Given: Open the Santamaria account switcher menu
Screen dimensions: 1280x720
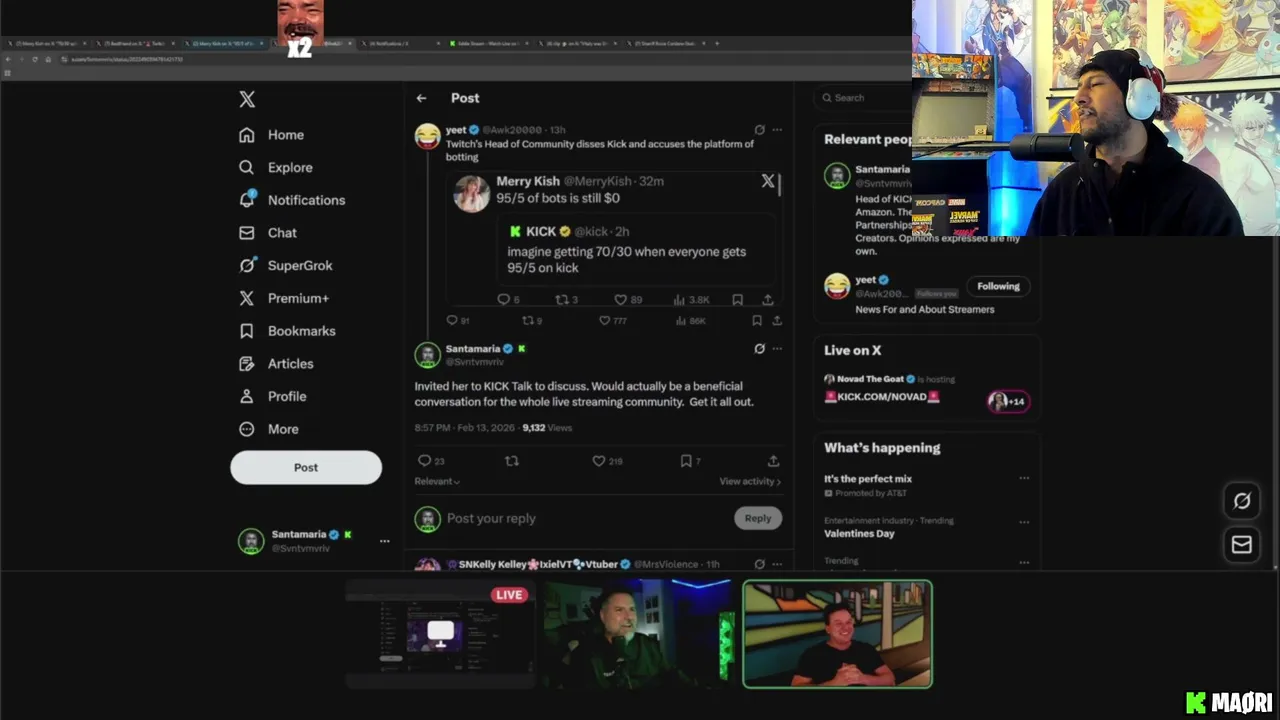Looking at the screenshot, I should coord(314,541).
